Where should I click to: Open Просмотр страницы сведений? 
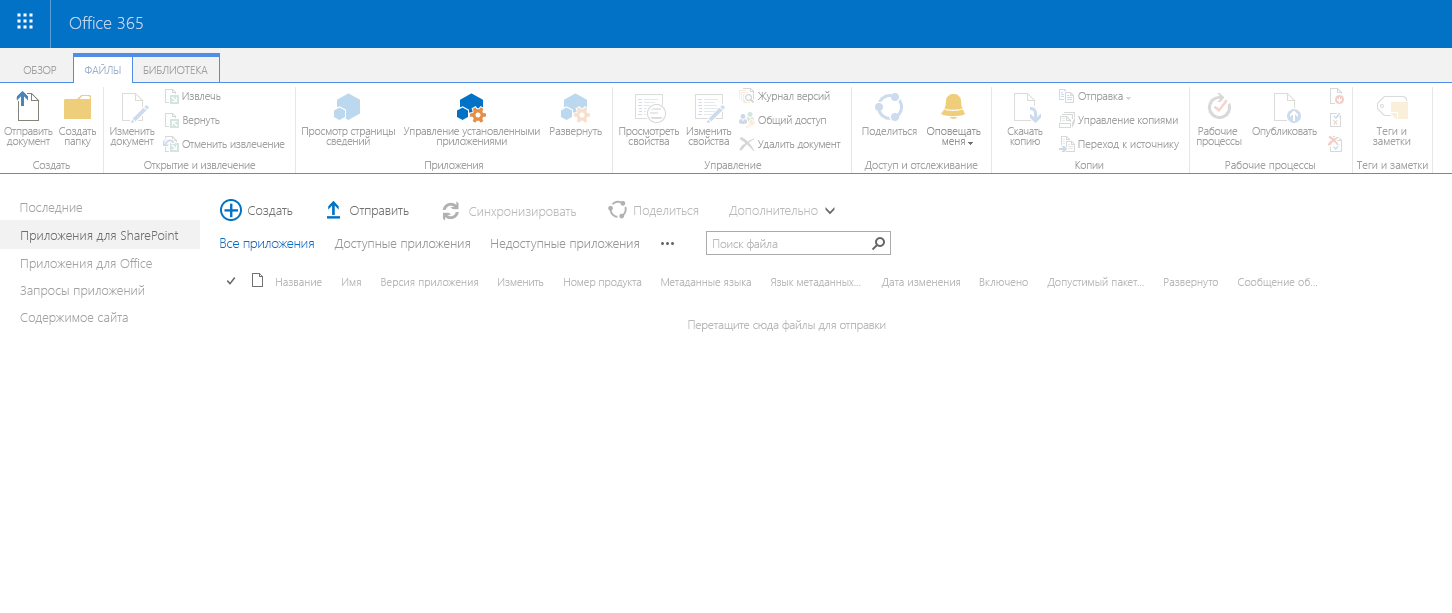348,119
